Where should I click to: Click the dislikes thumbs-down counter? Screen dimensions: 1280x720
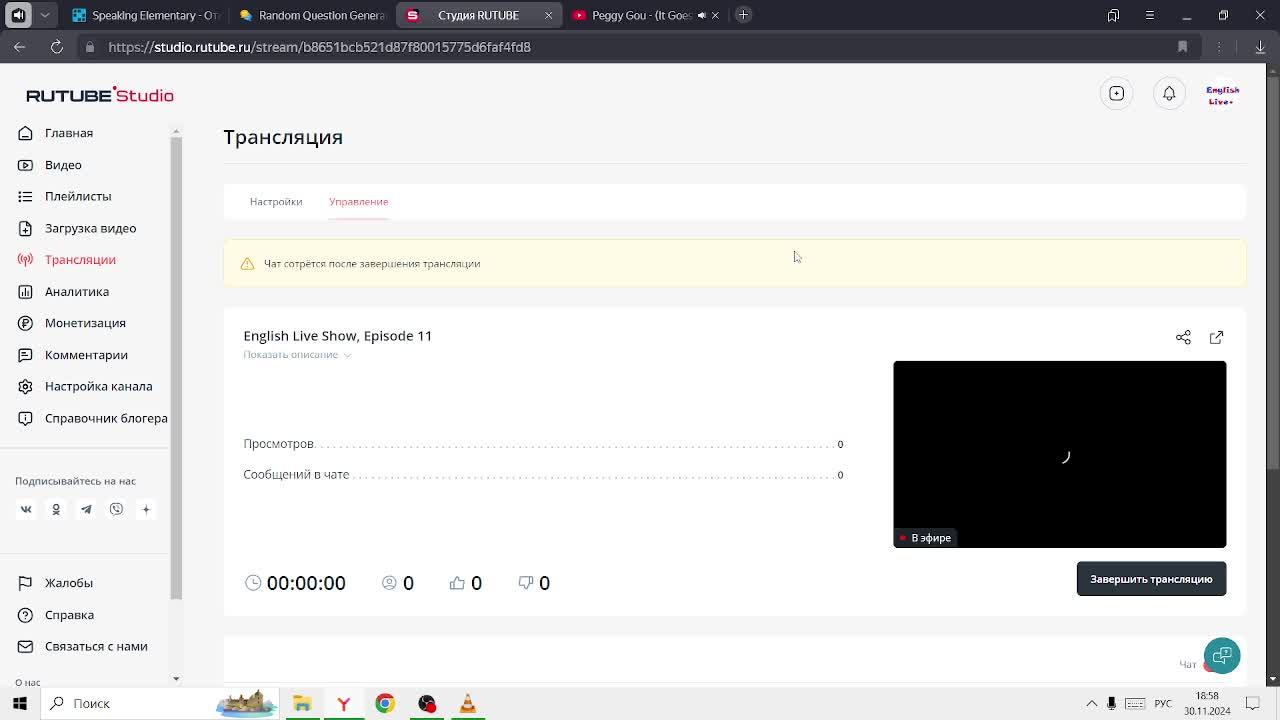(x=534, y=583)
